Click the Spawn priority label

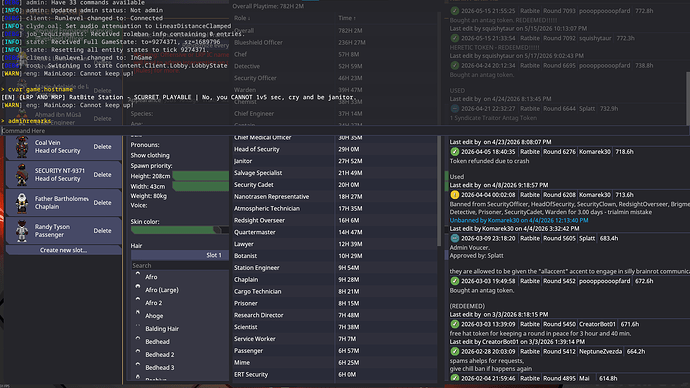point(151,166)
